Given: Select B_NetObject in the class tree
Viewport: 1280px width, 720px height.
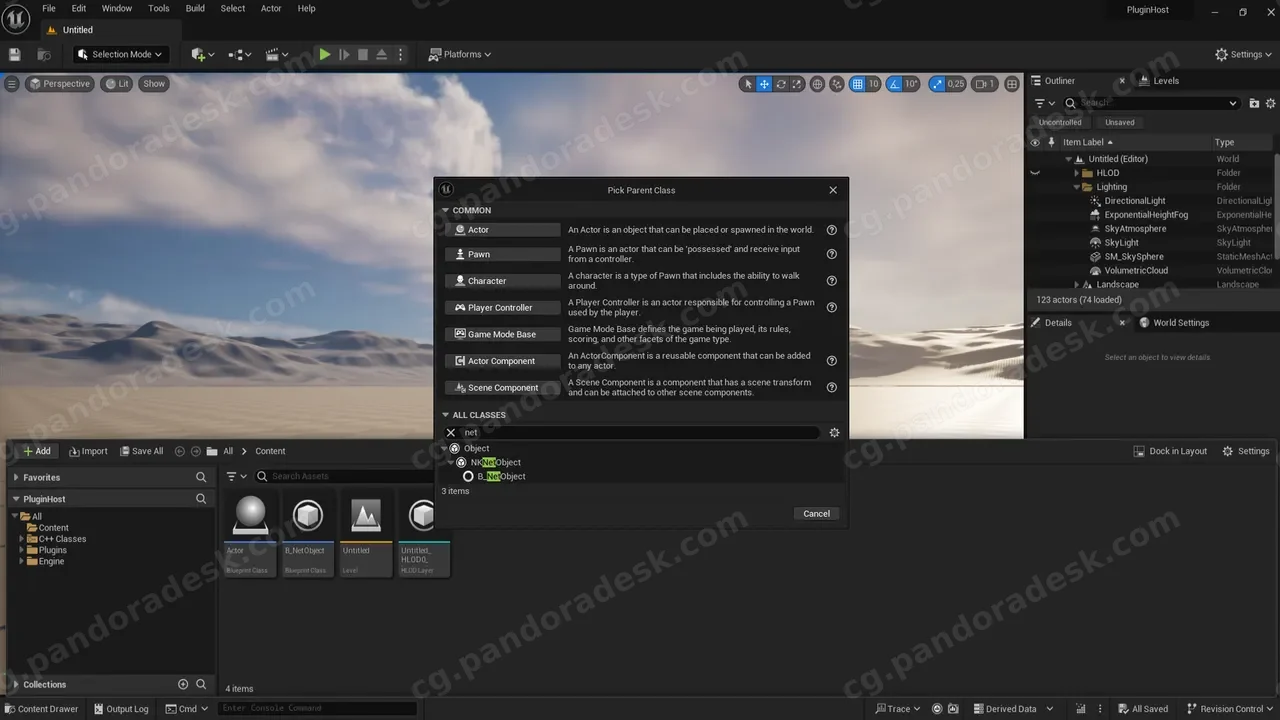Looking at the screenshot, I should click(x=501, y=477).
